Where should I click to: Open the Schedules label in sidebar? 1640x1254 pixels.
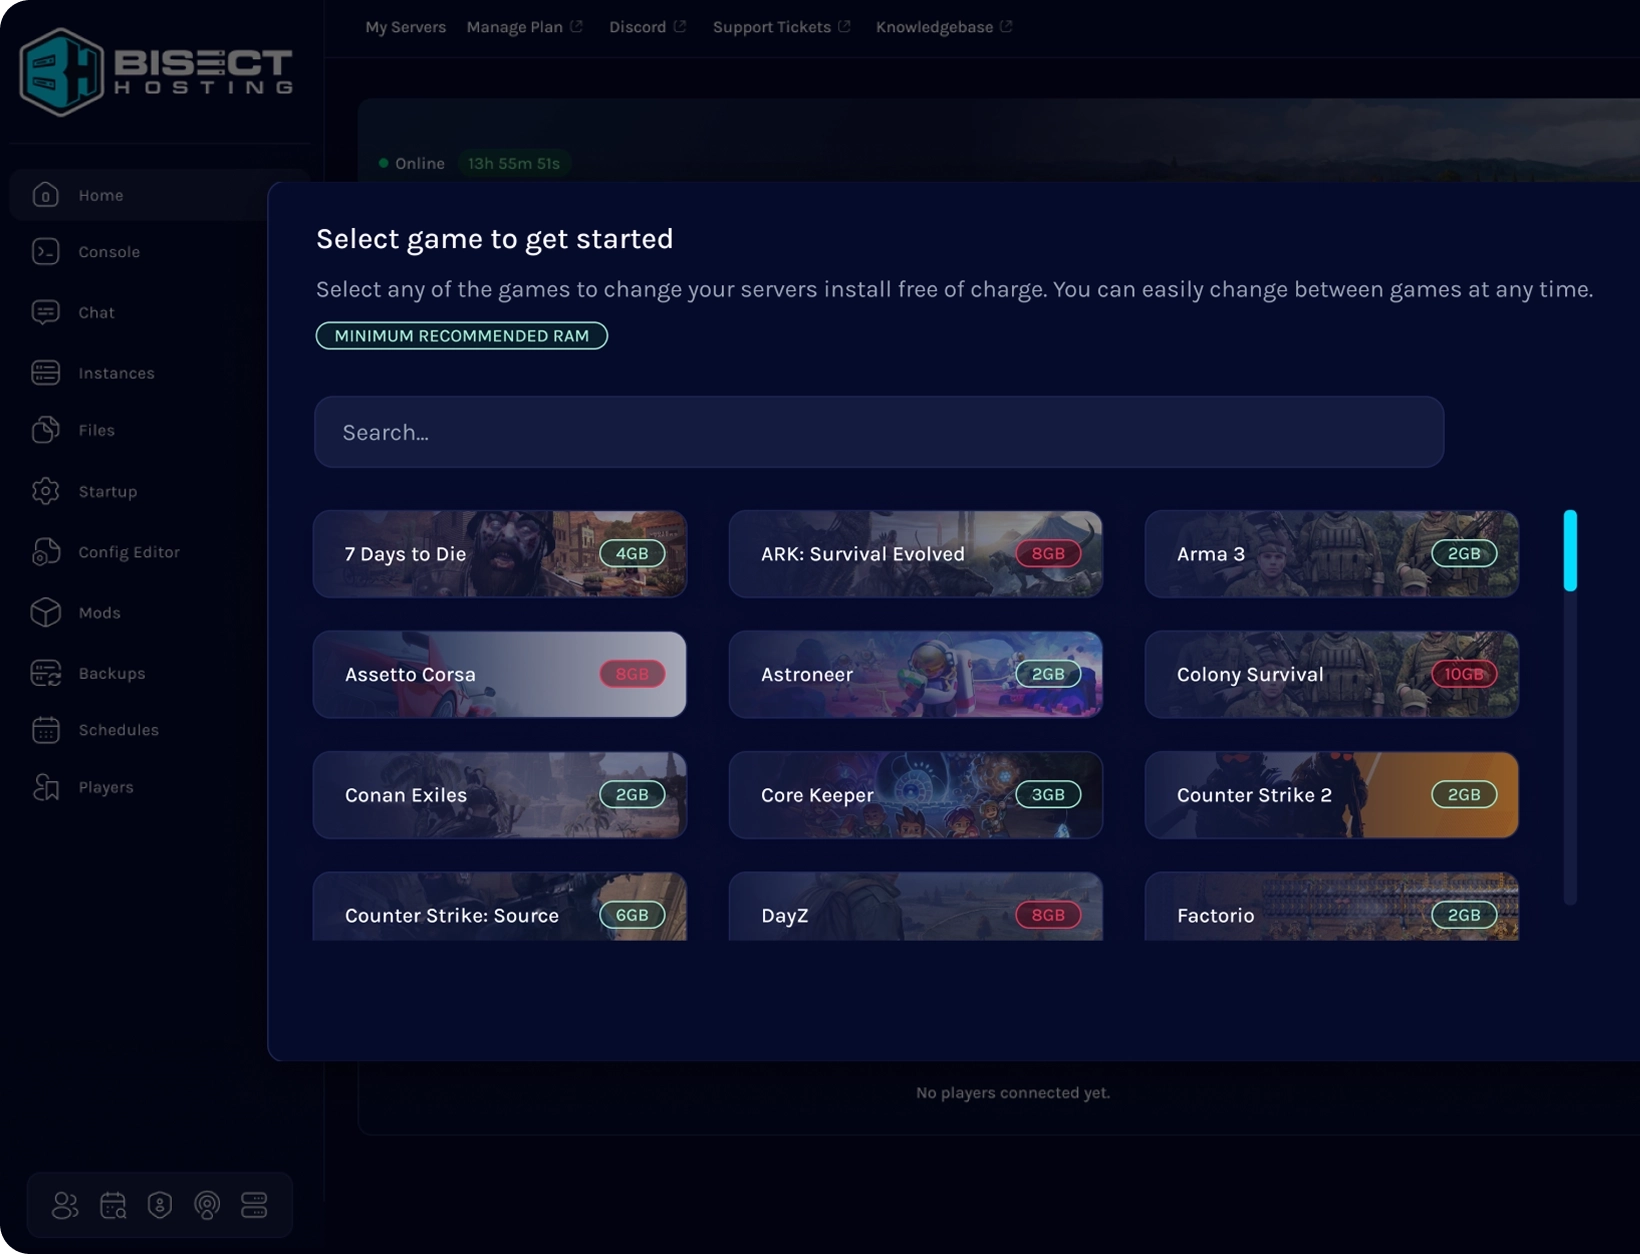(119, 730)
